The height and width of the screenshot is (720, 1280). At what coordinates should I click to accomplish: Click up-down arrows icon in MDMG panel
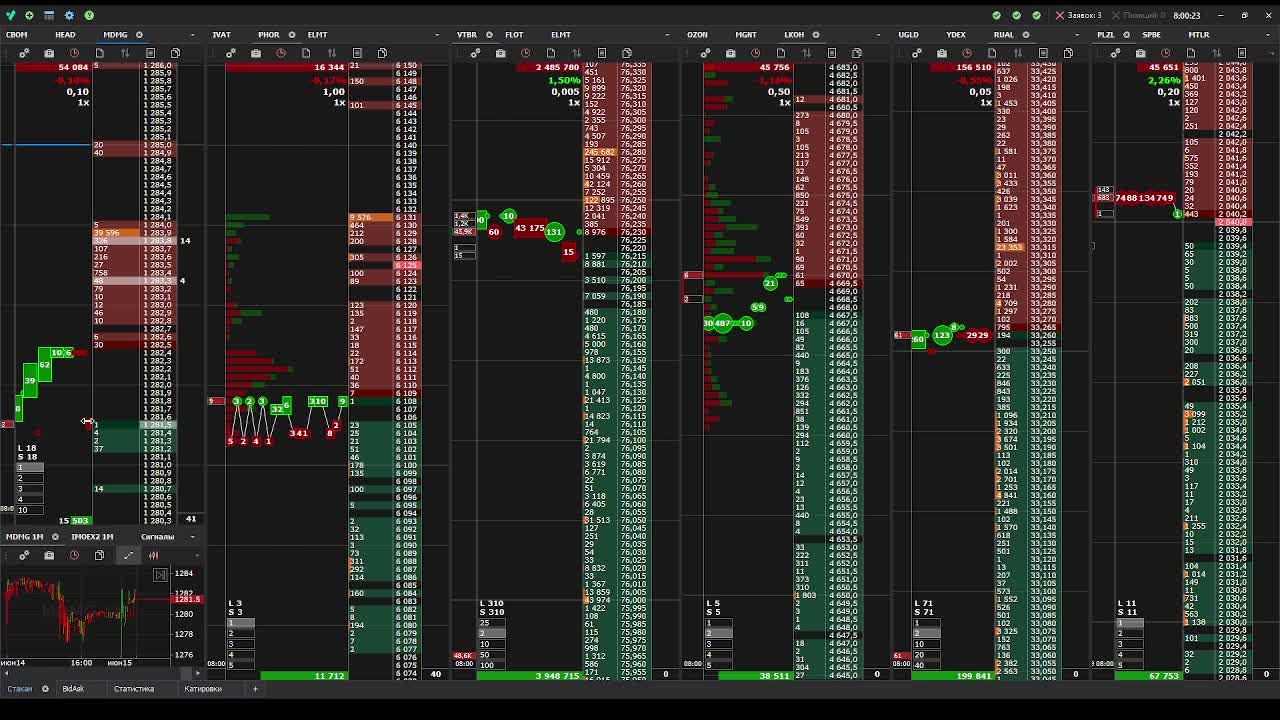[x=125, y=53]
